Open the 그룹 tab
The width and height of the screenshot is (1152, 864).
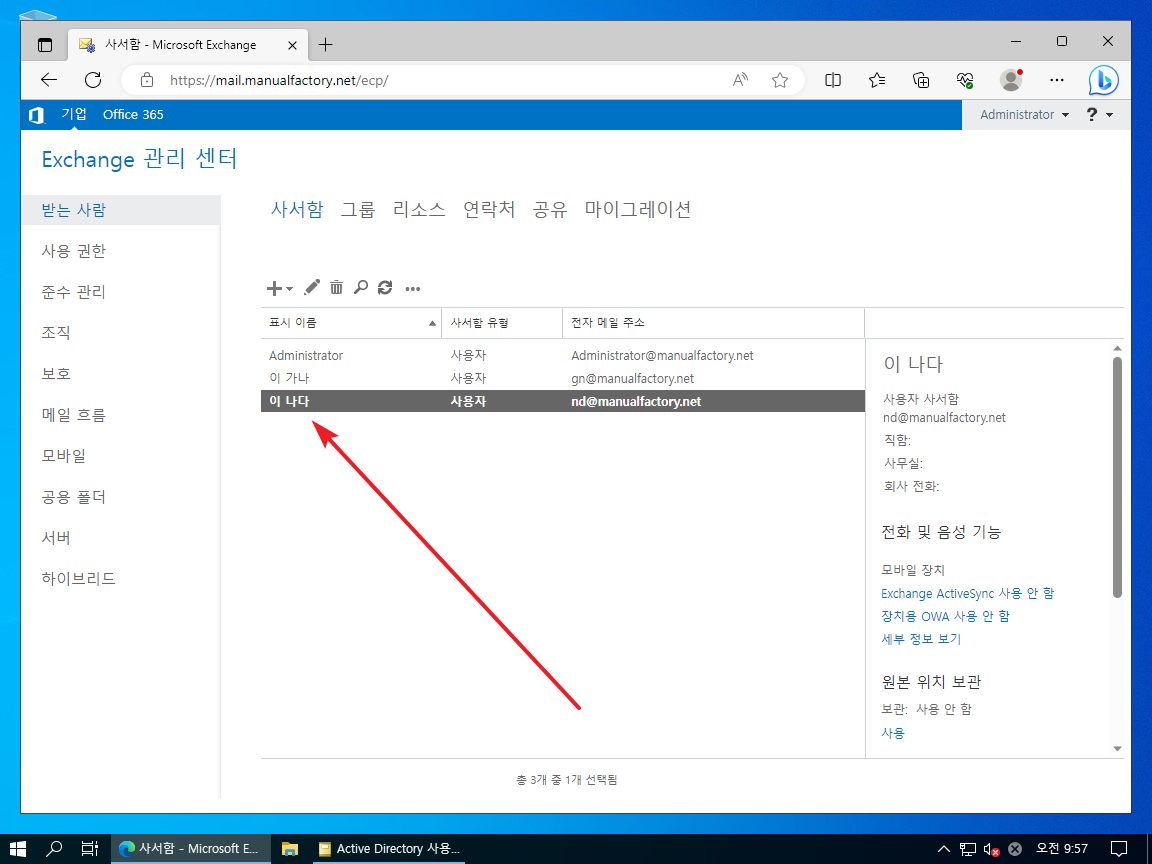358,209
